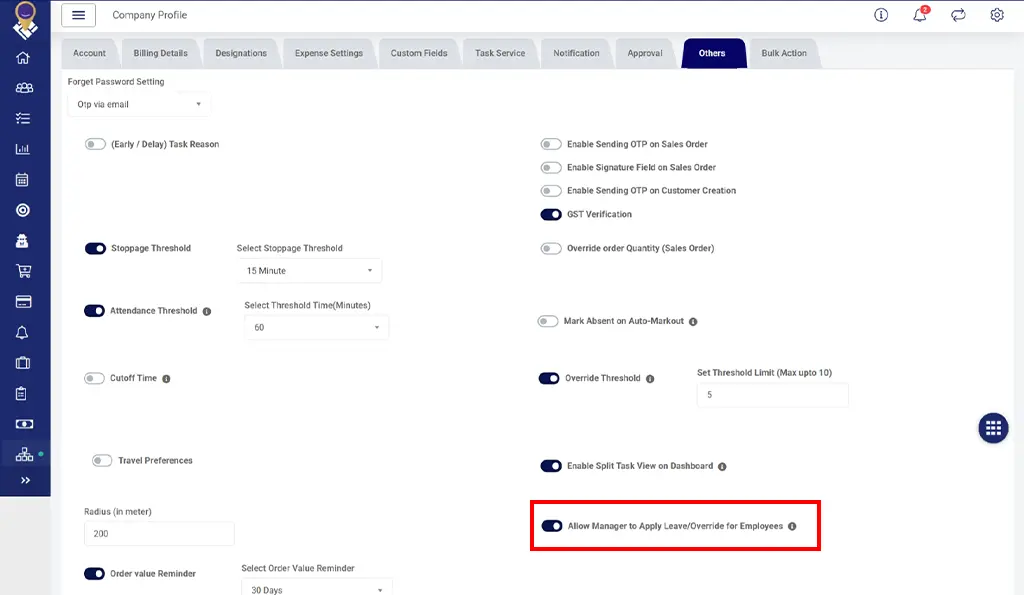1024x595 pixels.
Task: Open the Select Order Value Reminder dropdown
Action: point(316,588)
